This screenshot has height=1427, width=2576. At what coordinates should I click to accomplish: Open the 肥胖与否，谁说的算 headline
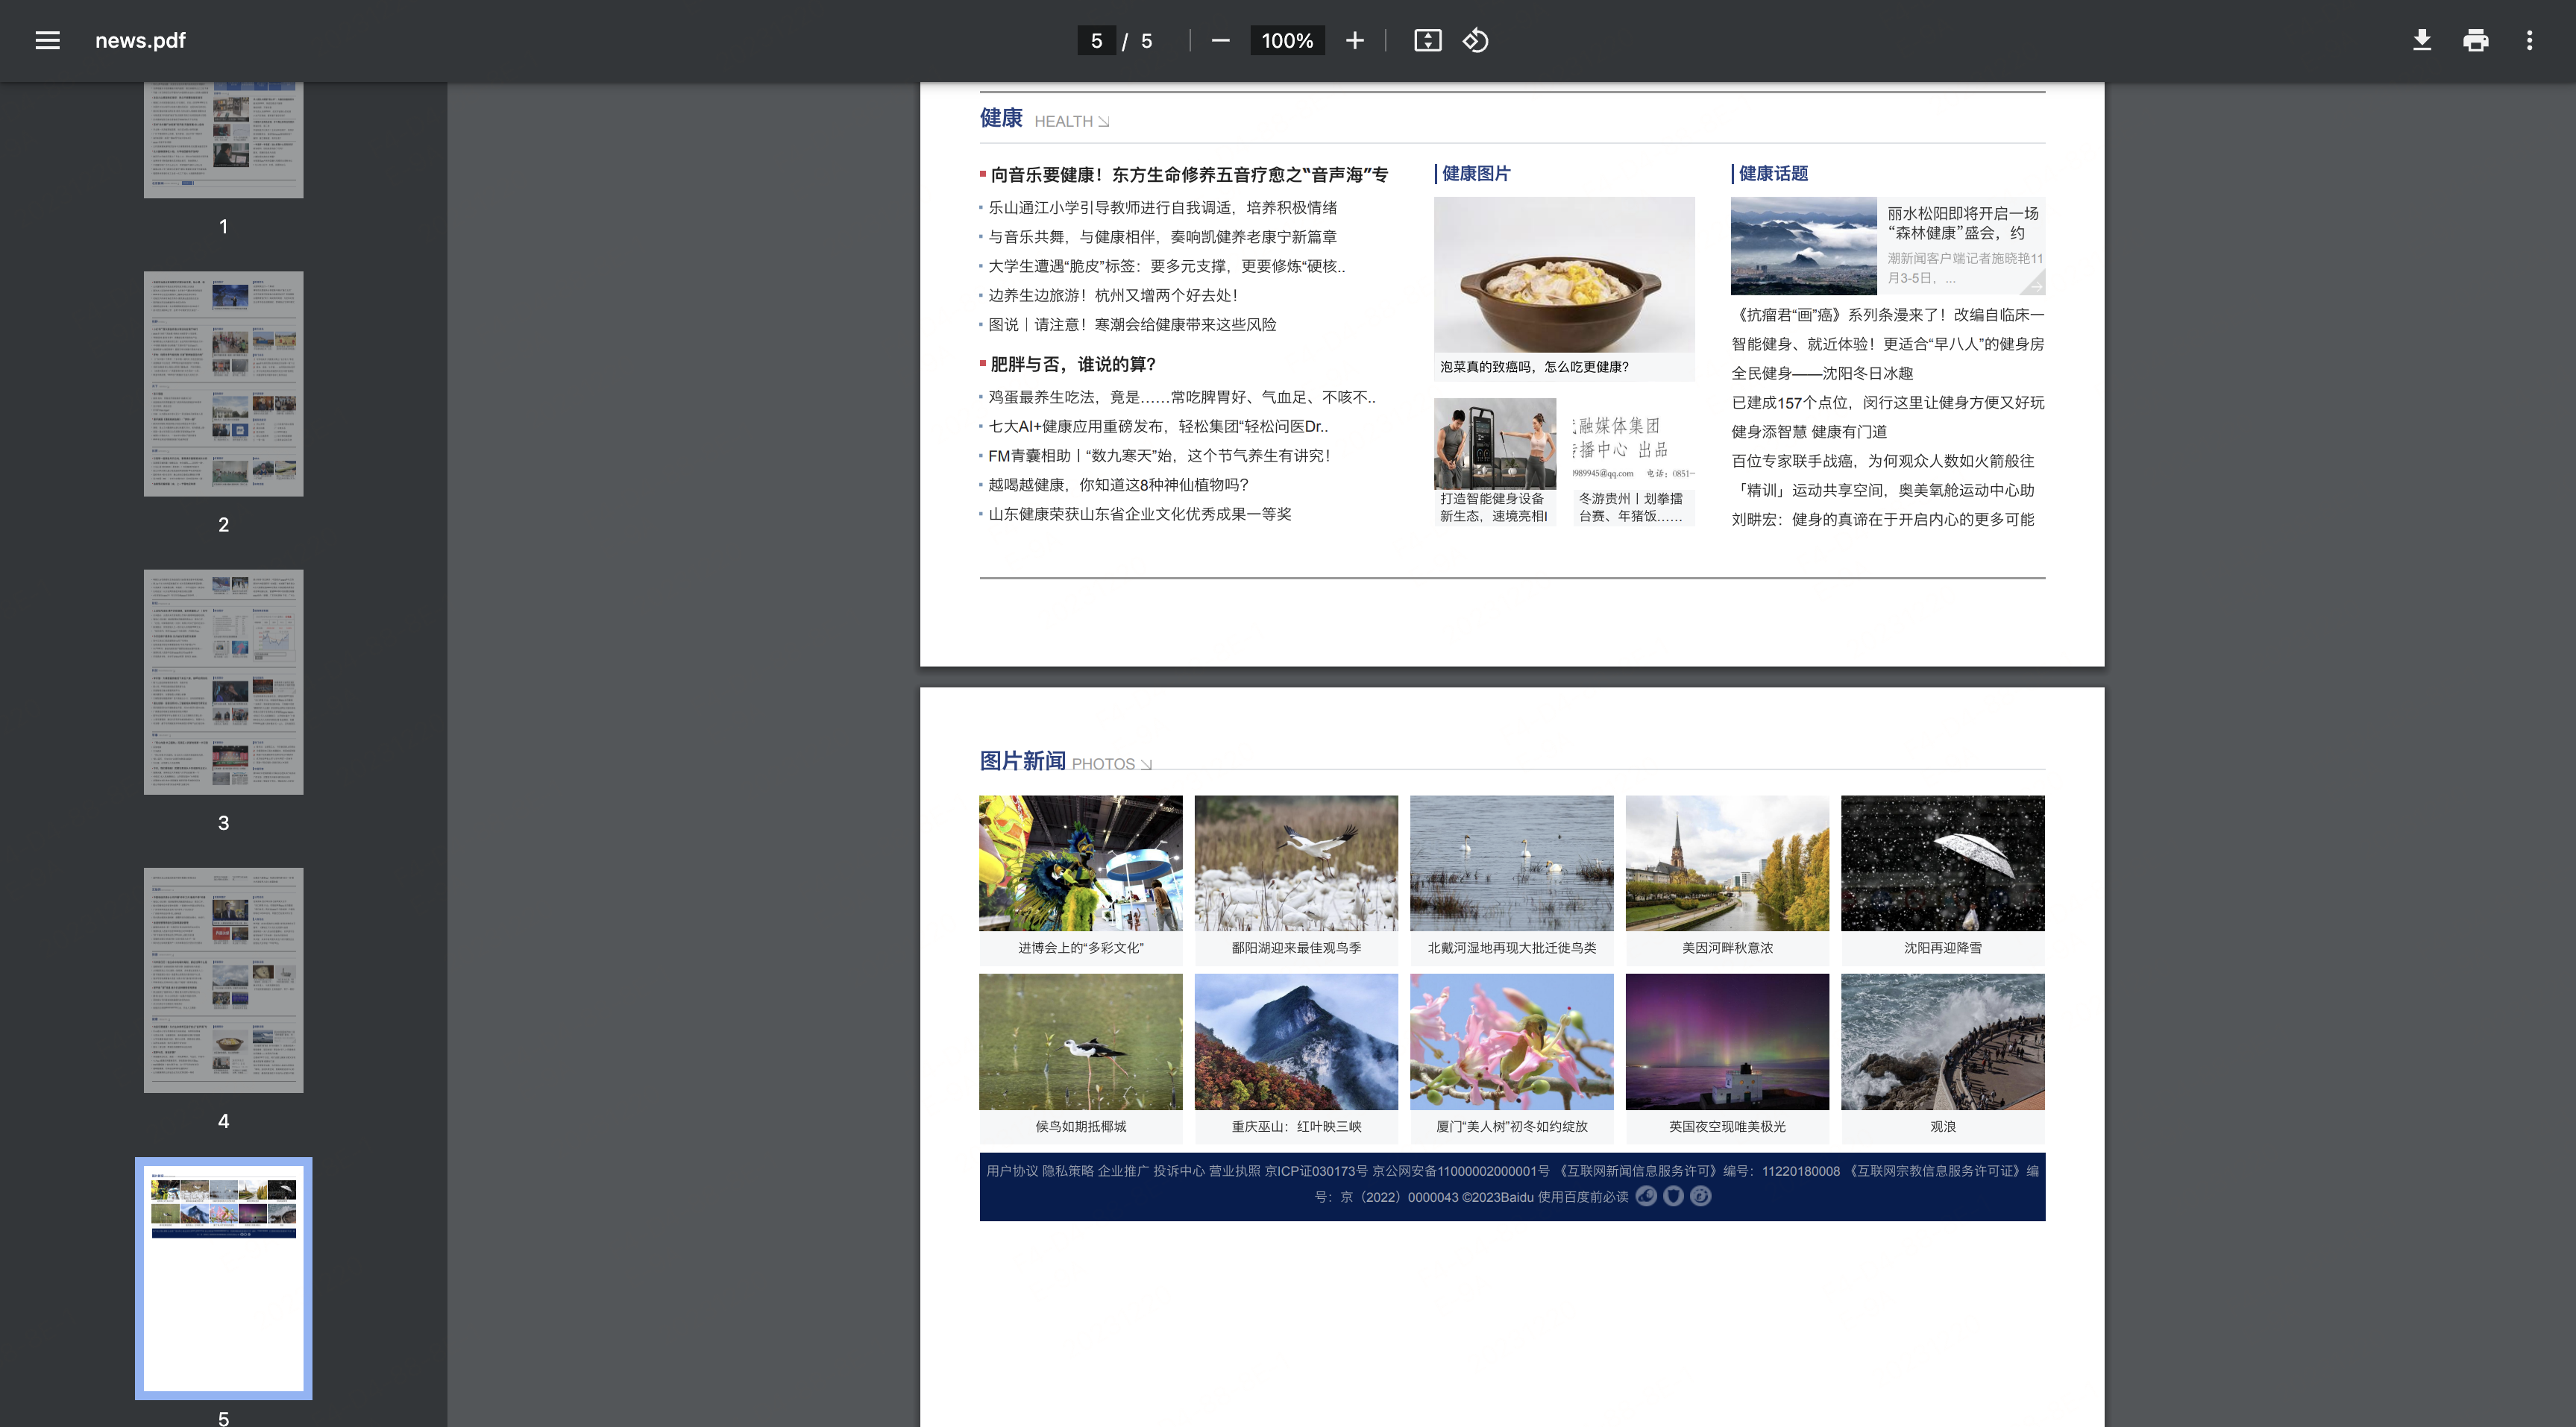pyautogui.click(x=1072, y=364)
